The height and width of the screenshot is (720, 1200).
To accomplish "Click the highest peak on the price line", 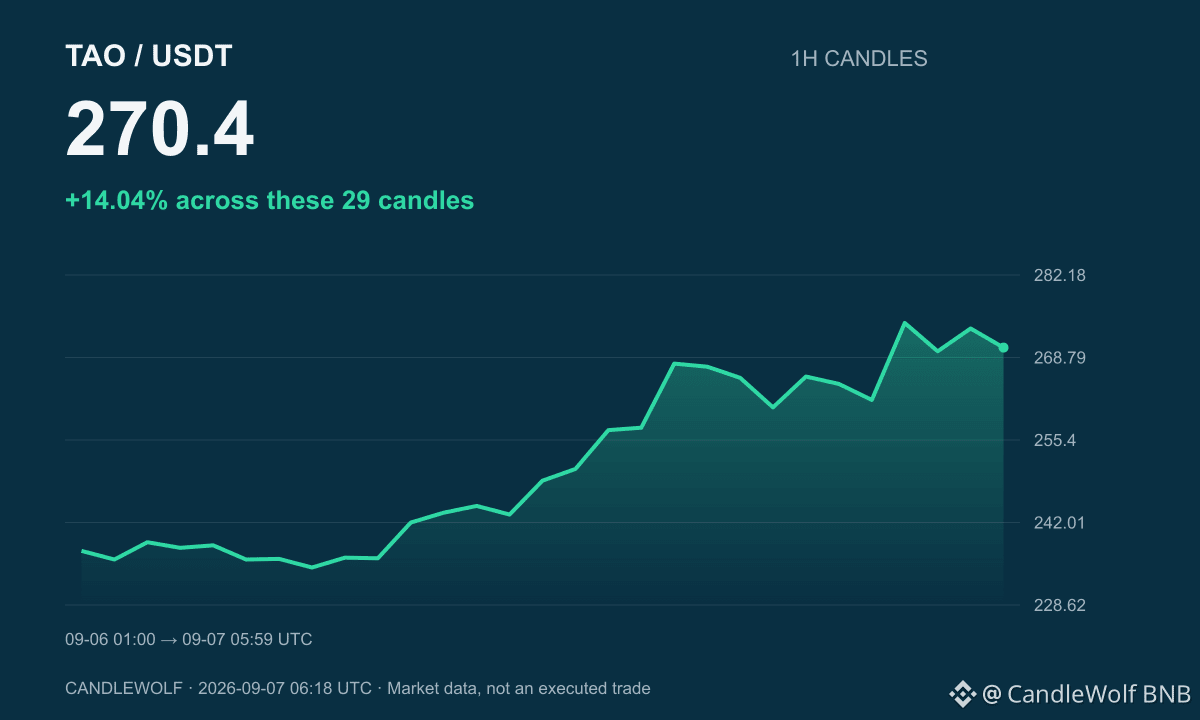I will click(x=904, y=323).
